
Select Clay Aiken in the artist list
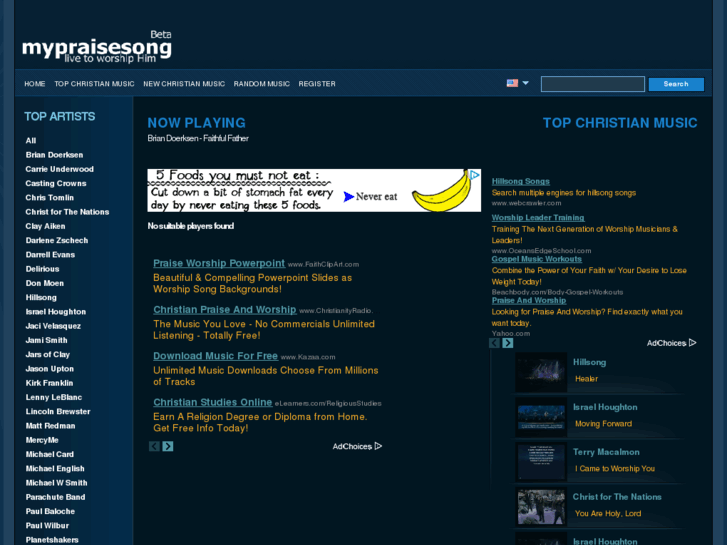(x=45, y=226)
